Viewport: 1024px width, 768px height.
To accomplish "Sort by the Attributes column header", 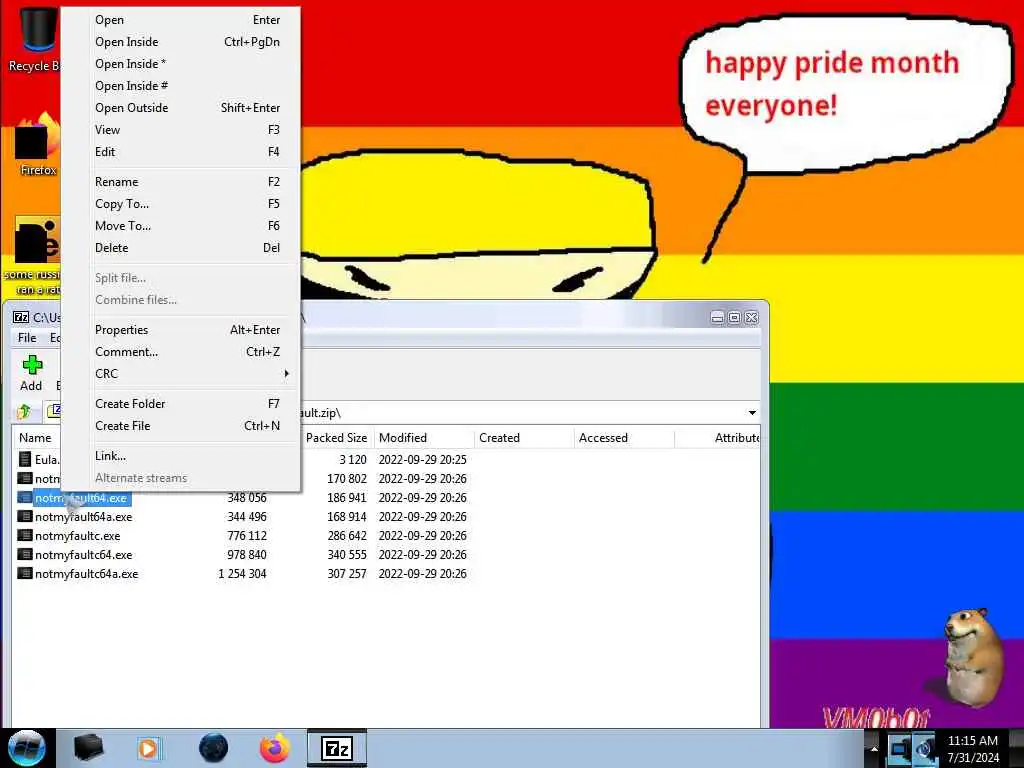I will point(717,438).
